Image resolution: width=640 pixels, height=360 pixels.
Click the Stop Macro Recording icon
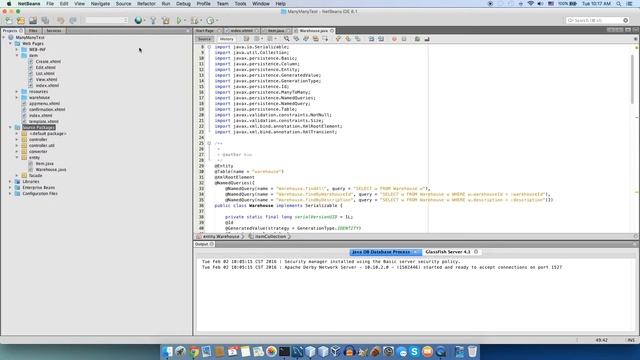pos(404,39)
